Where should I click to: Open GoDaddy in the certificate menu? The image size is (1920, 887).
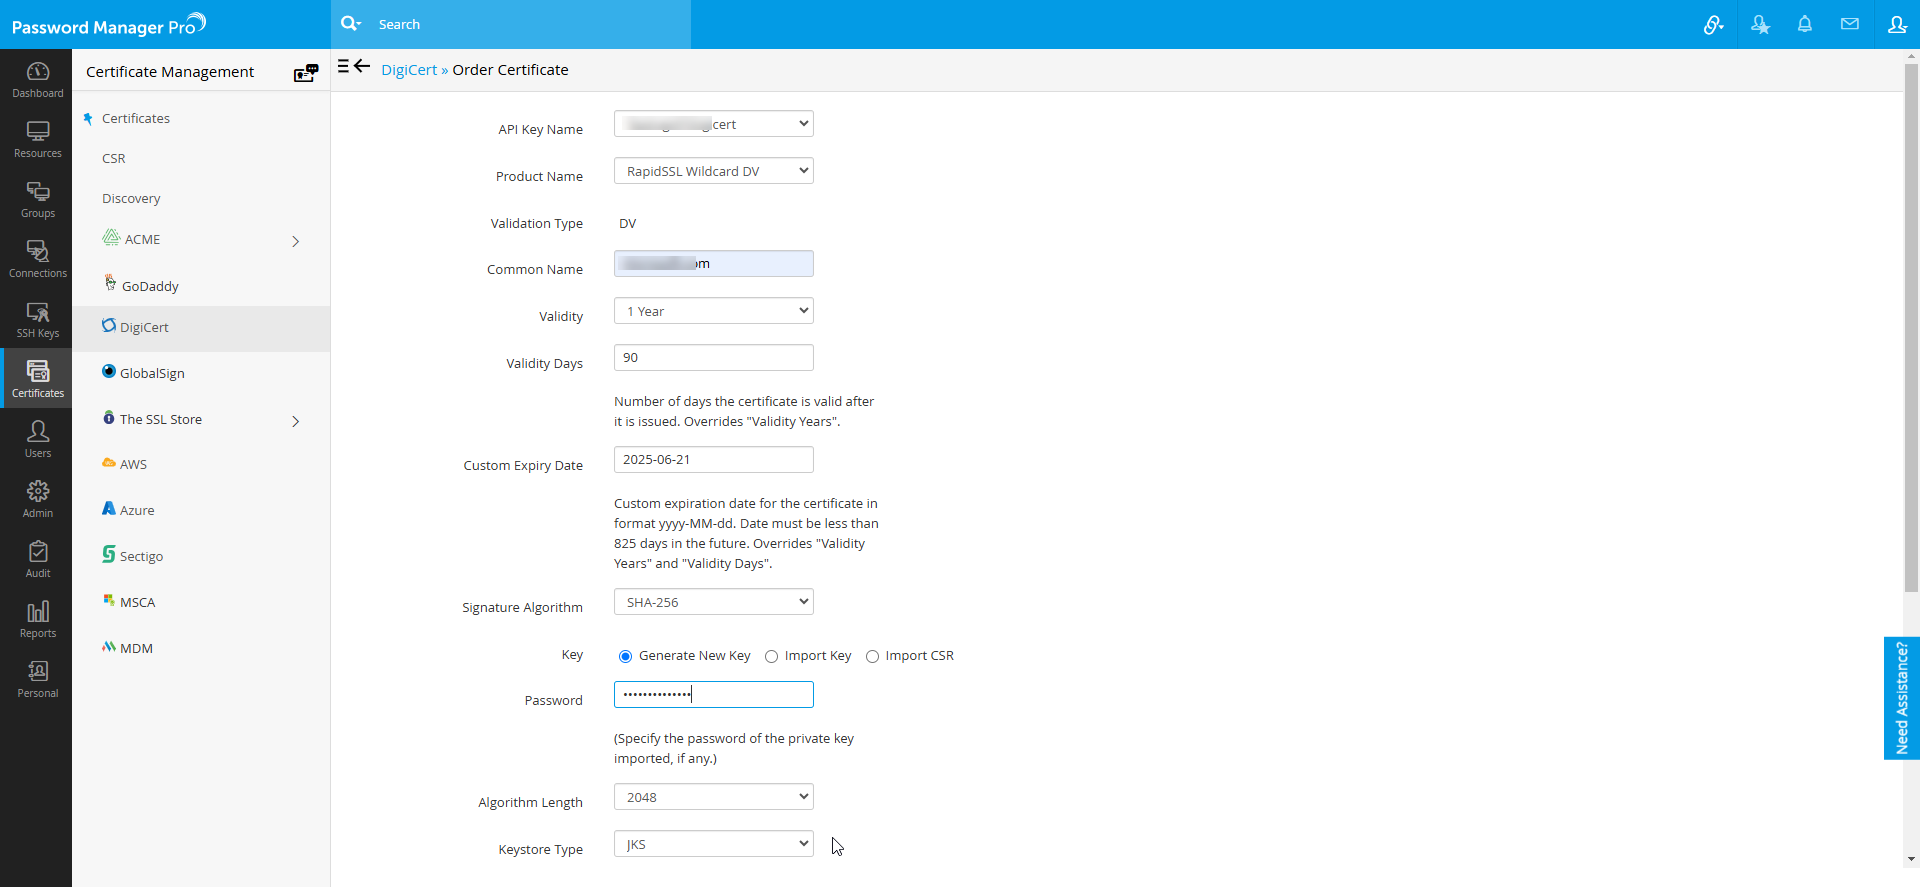[150, 286]
